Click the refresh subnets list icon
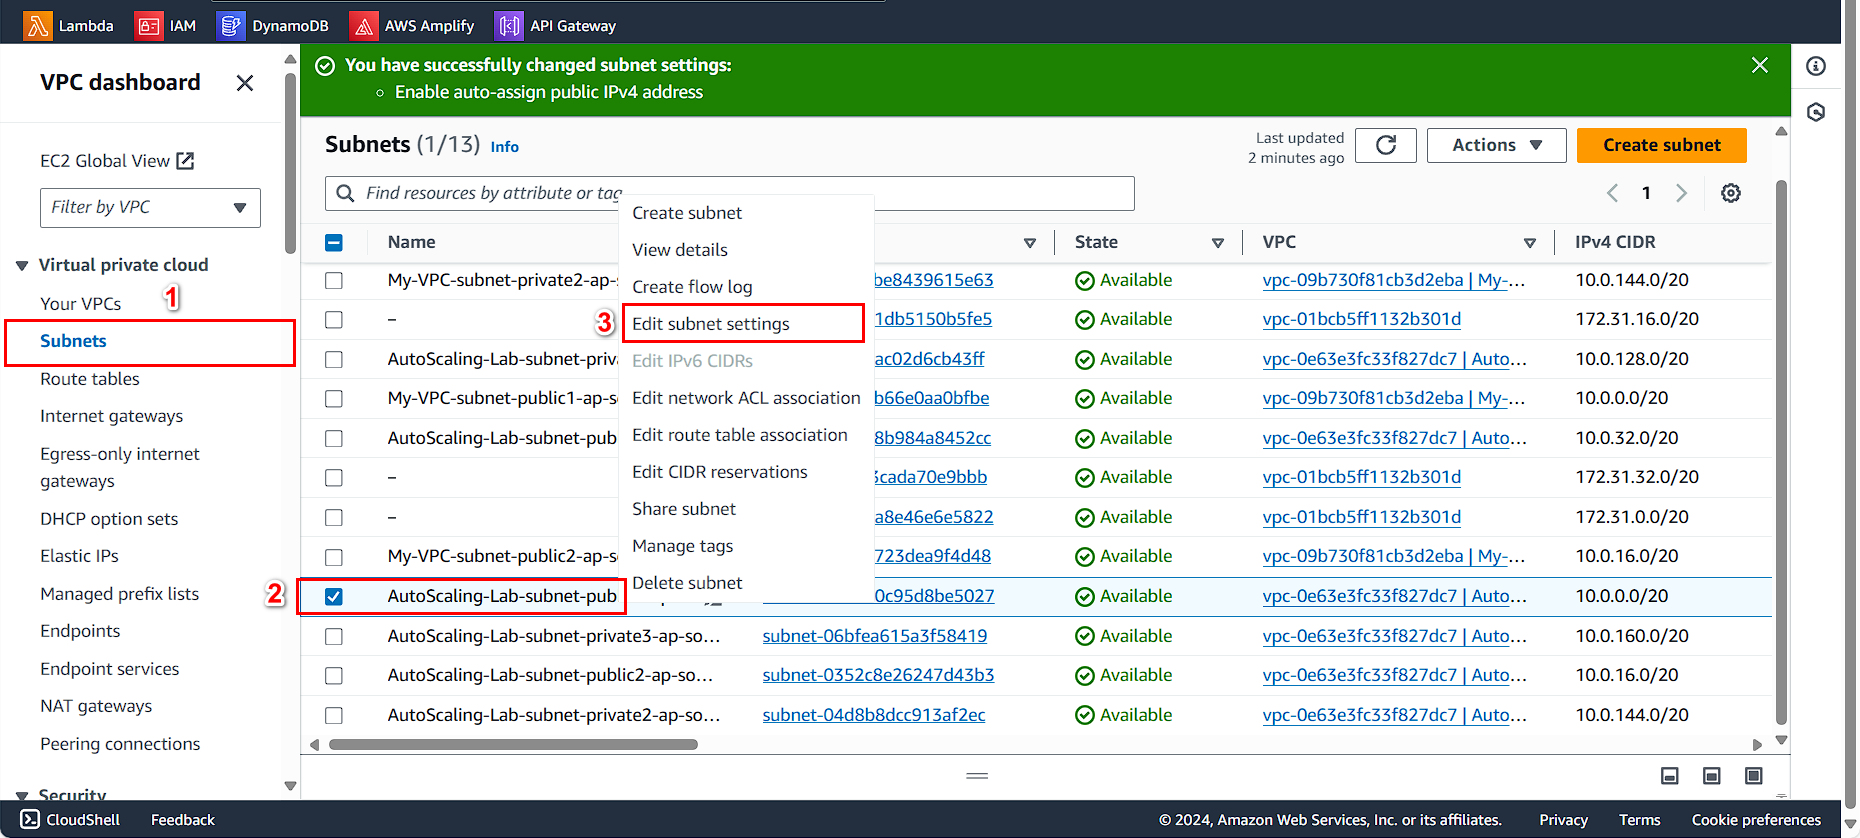Viewport: 1860px width, 838px height. click(1386, 145)
